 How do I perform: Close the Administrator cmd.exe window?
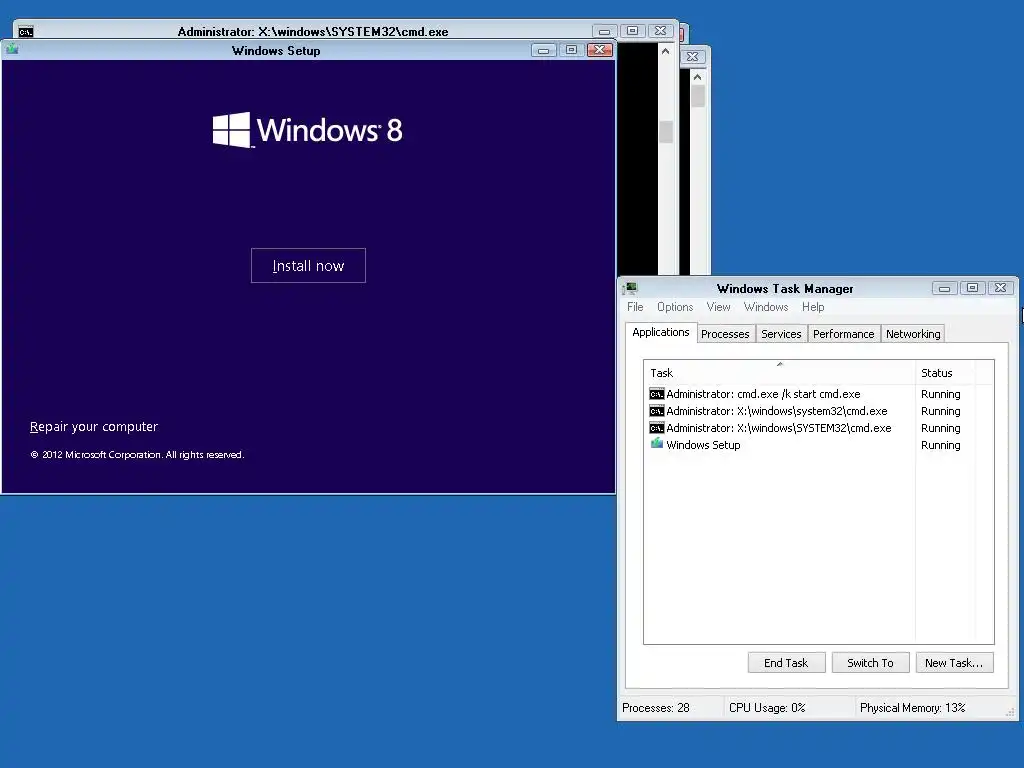(x=660, y=31)
